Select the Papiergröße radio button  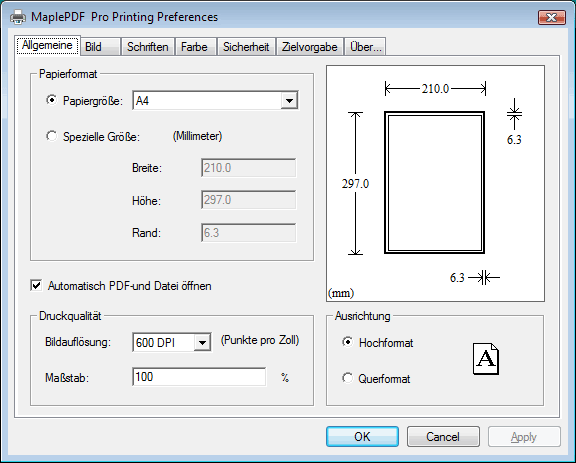[x=51, y=100]
